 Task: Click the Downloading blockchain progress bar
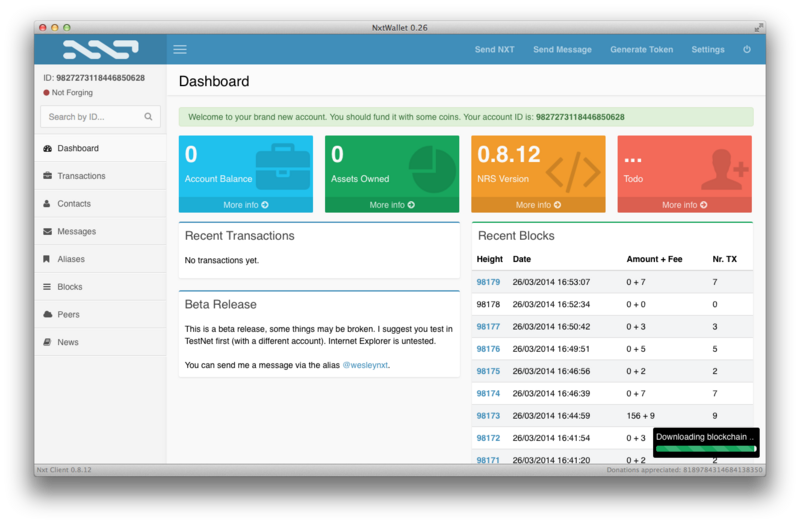point(705,449)
